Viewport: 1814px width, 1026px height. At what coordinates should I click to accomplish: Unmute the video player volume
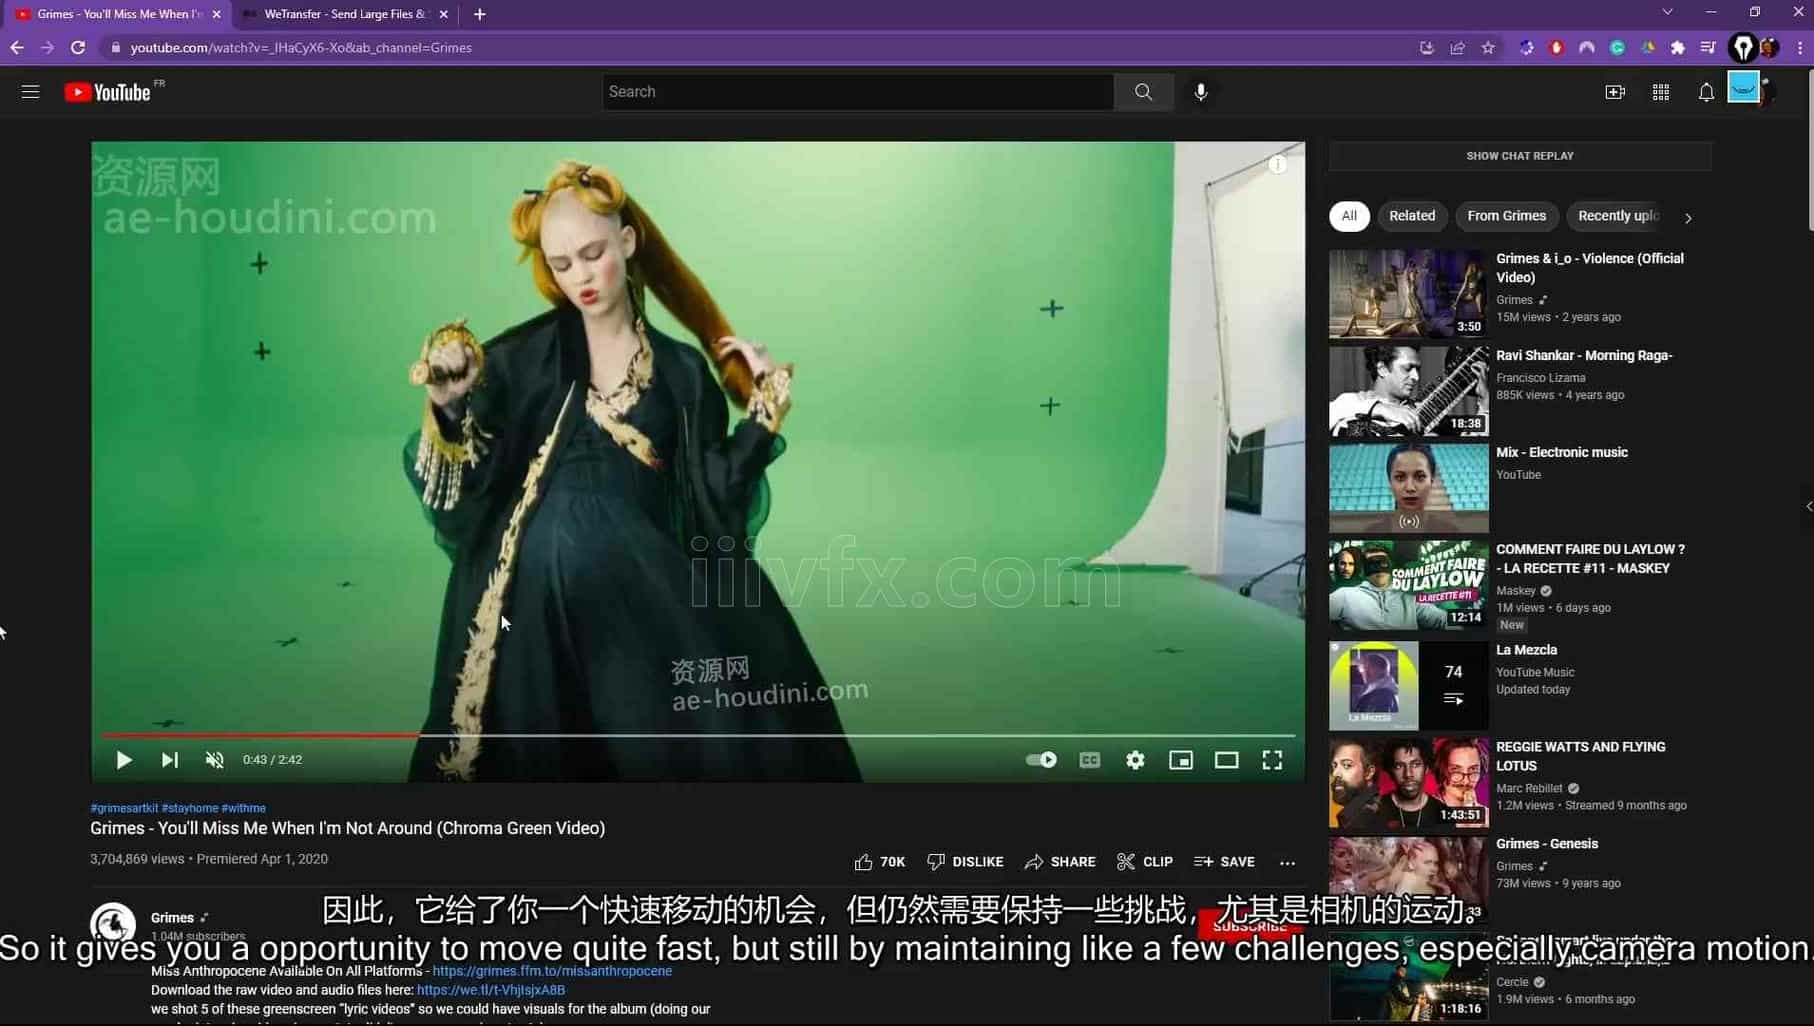pos(214,760)
